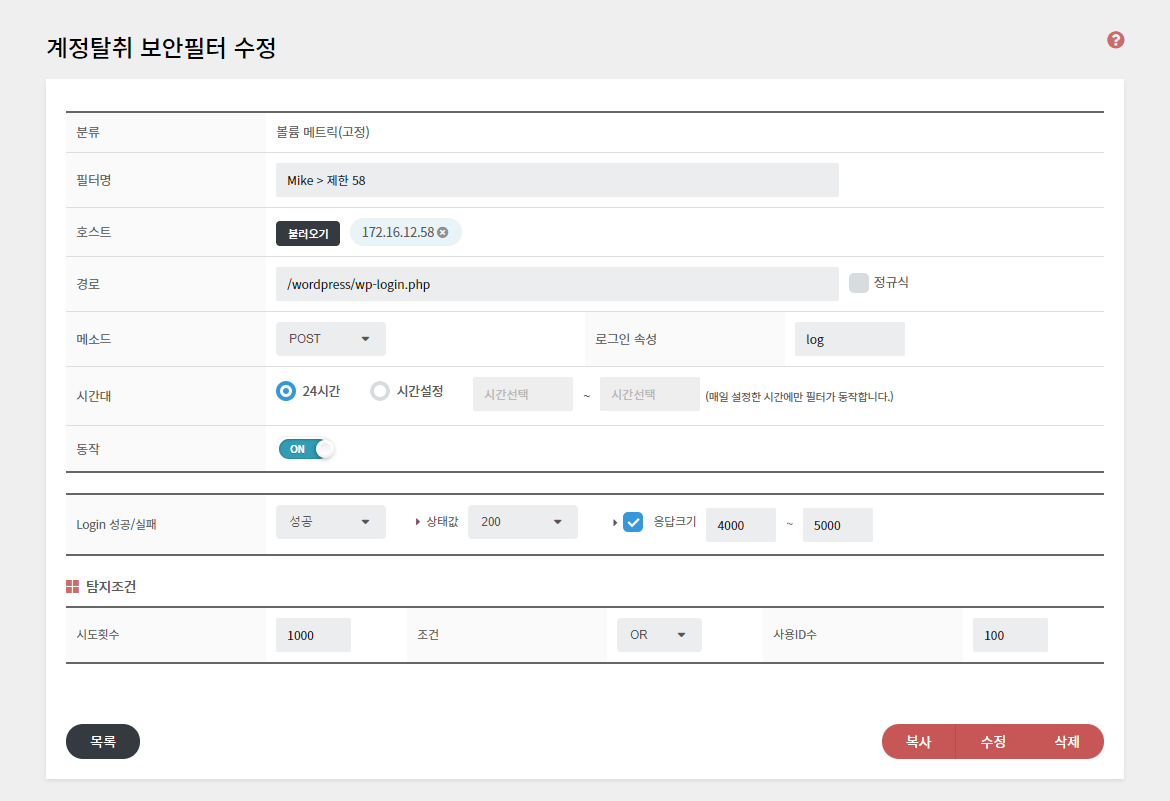Open the 상태값 200 dropdown
Screen dimensions: 1170x801
click(522, 522)
